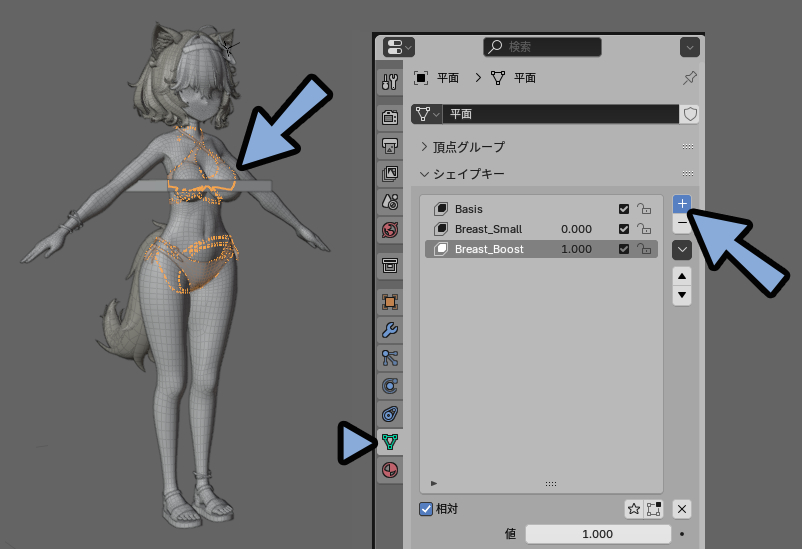The width and height of the screenshot is (802, 549).
Task: Open shape key specials dropdown menu
Action: (x=682, y=250)
